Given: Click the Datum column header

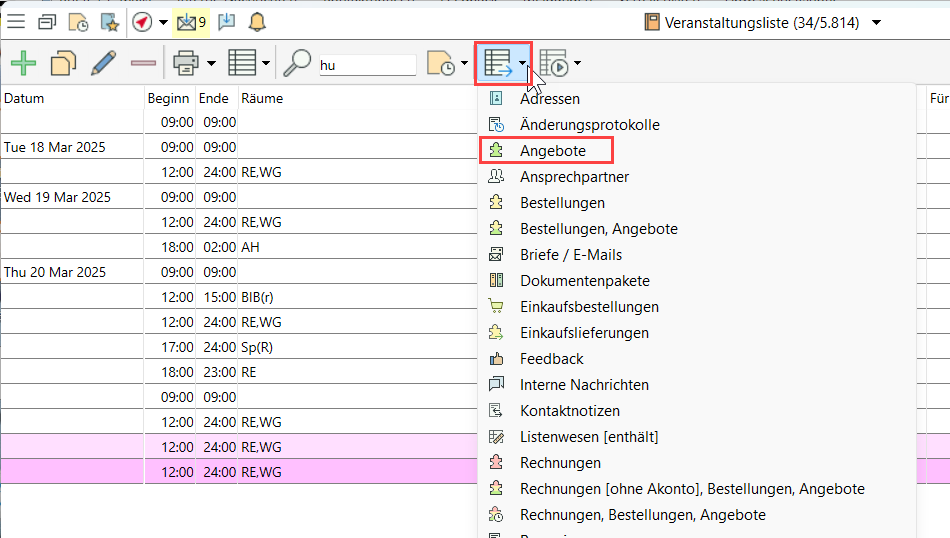Looking at the screenshot, I should tap(24, 98).
